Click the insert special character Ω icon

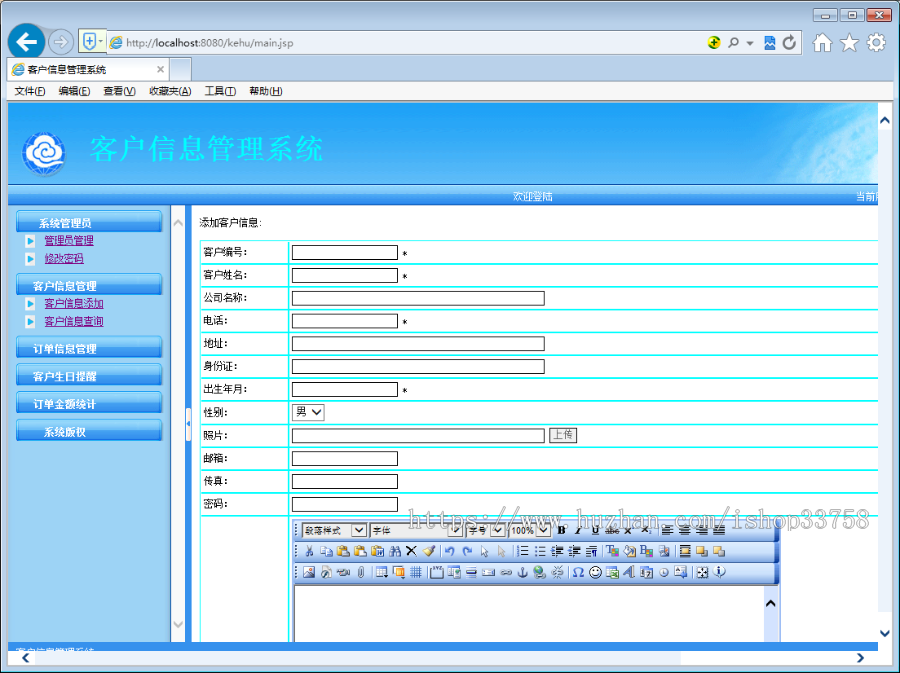click(578, 573)
